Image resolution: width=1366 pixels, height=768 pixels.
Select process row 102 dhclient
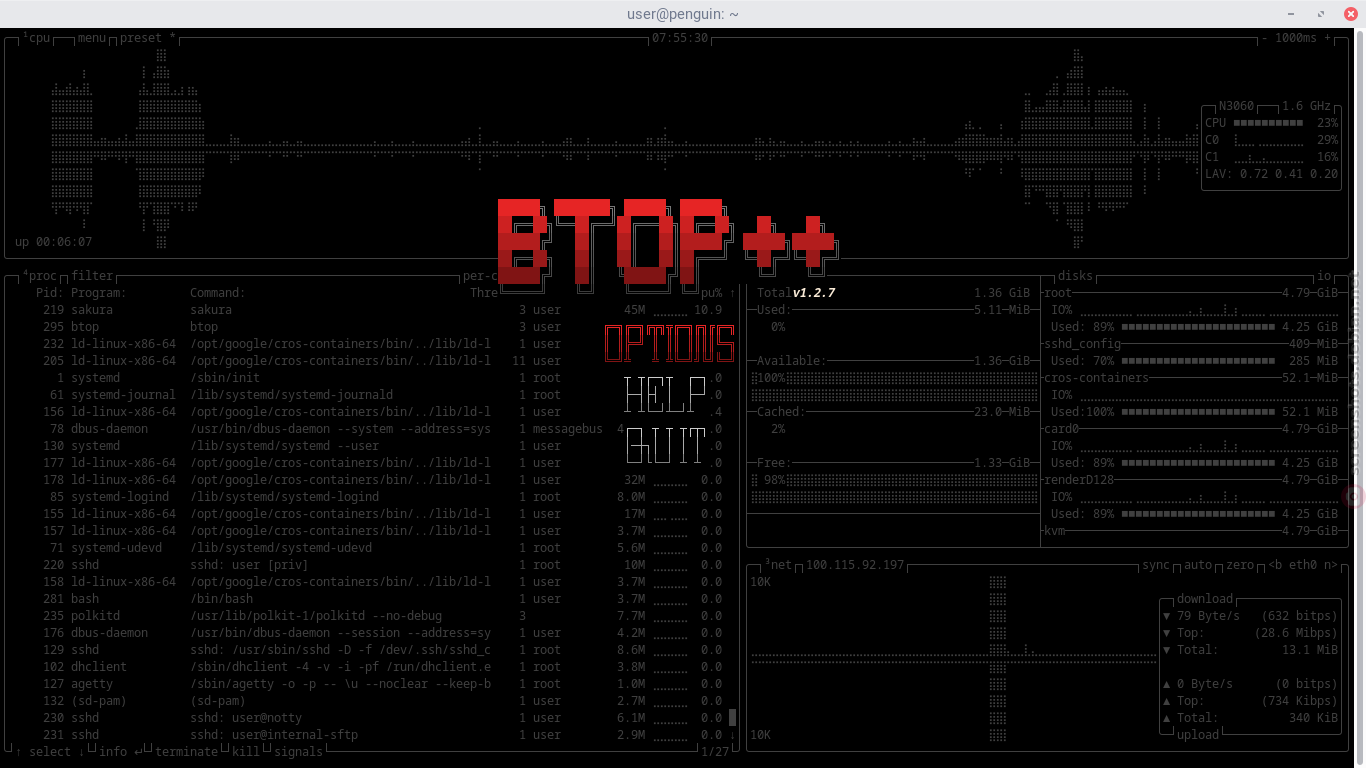click(x=366, y=667)
